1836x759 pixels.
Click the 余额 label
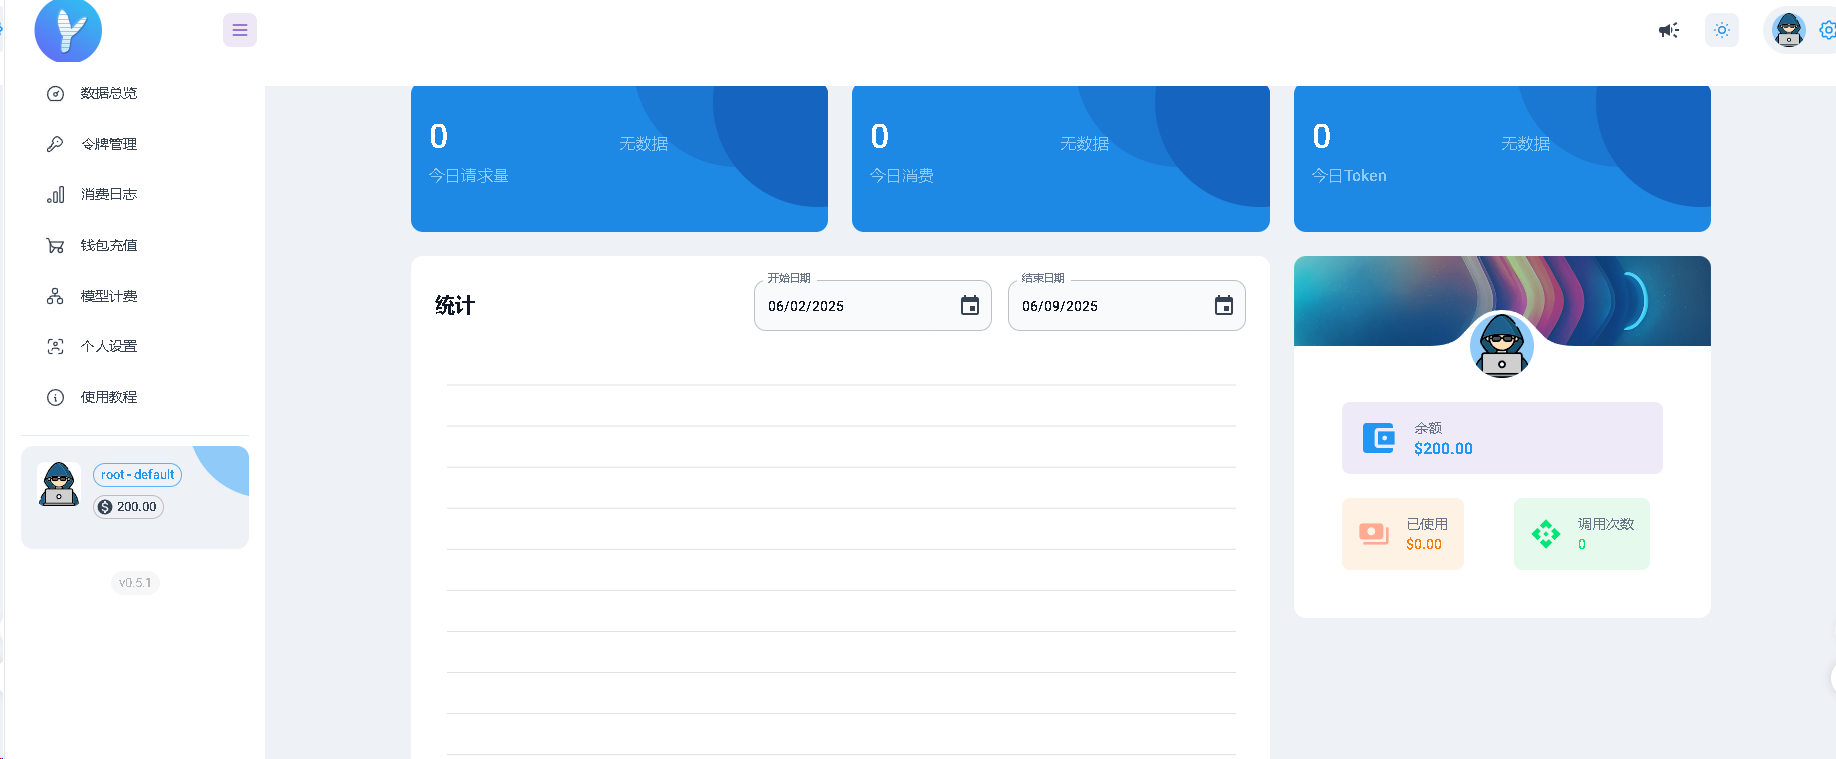tap(1428, 428)
